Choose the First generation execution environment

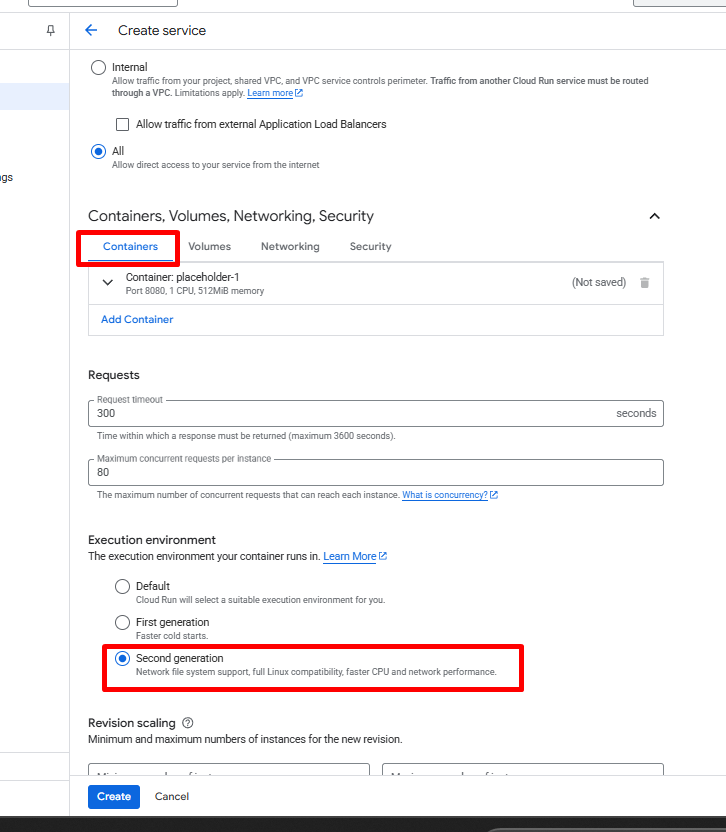[x=122, y=622]
